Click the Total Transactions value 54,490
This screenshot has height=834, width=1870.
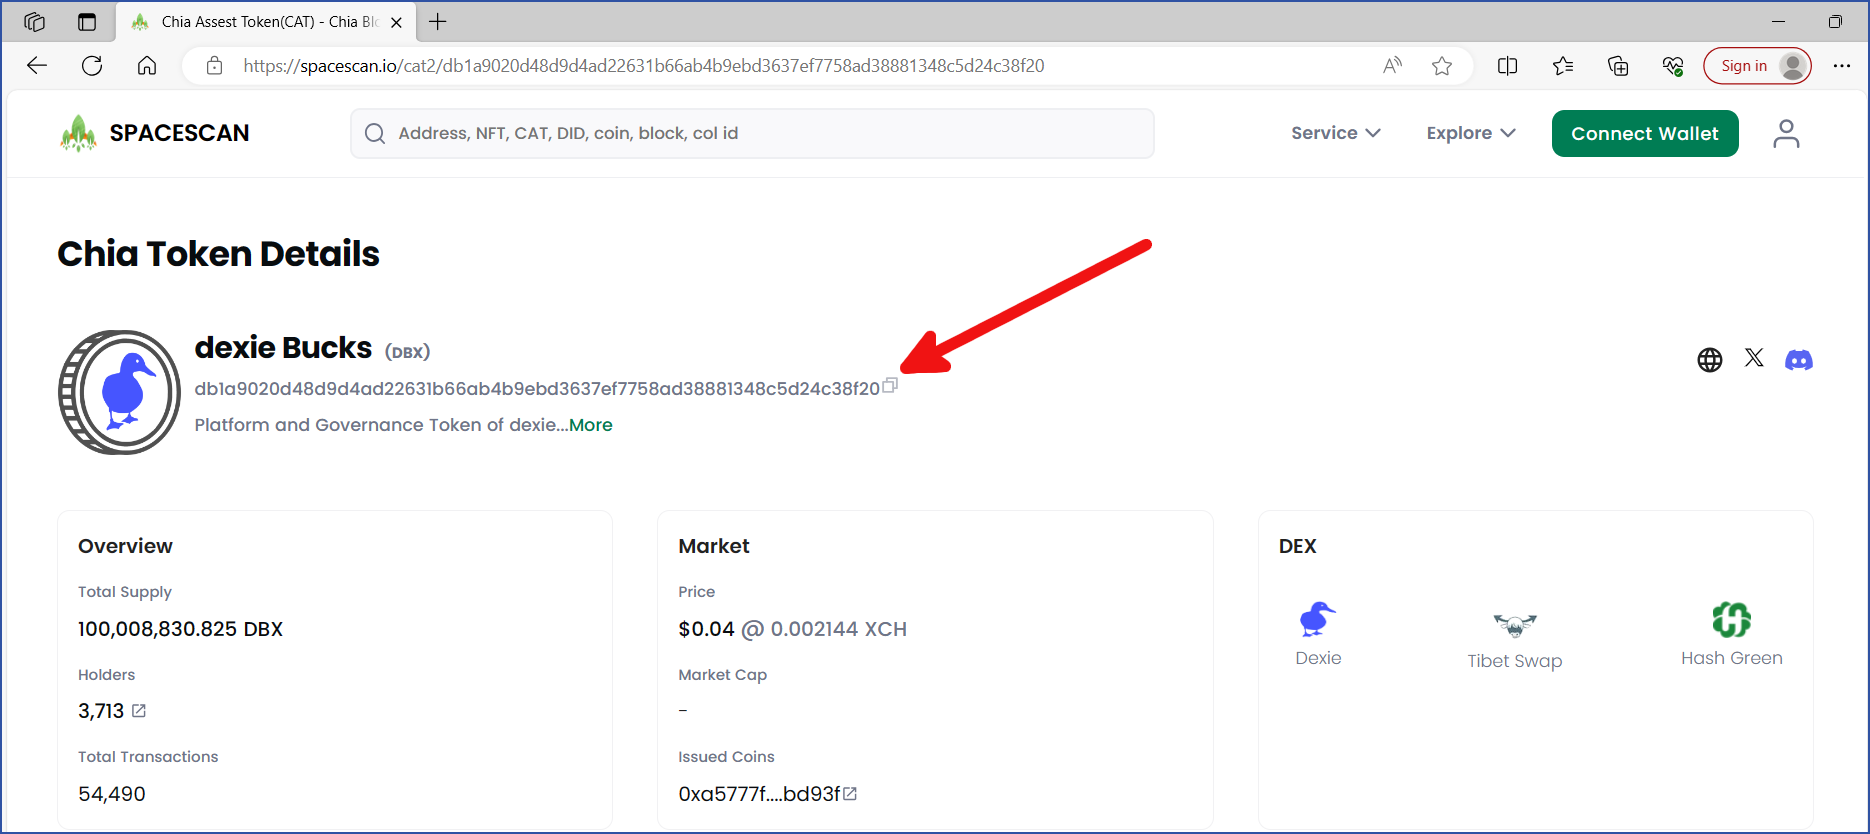point(112,794)
